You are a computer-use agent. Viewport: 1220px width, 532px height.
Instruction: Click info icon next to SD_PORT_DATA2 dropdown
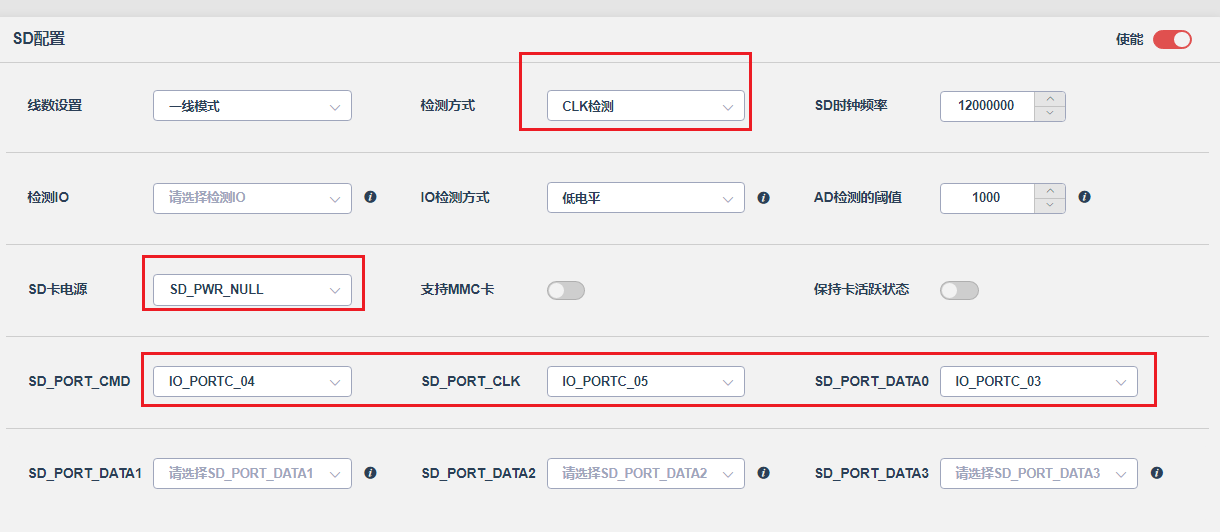point(764,472)
